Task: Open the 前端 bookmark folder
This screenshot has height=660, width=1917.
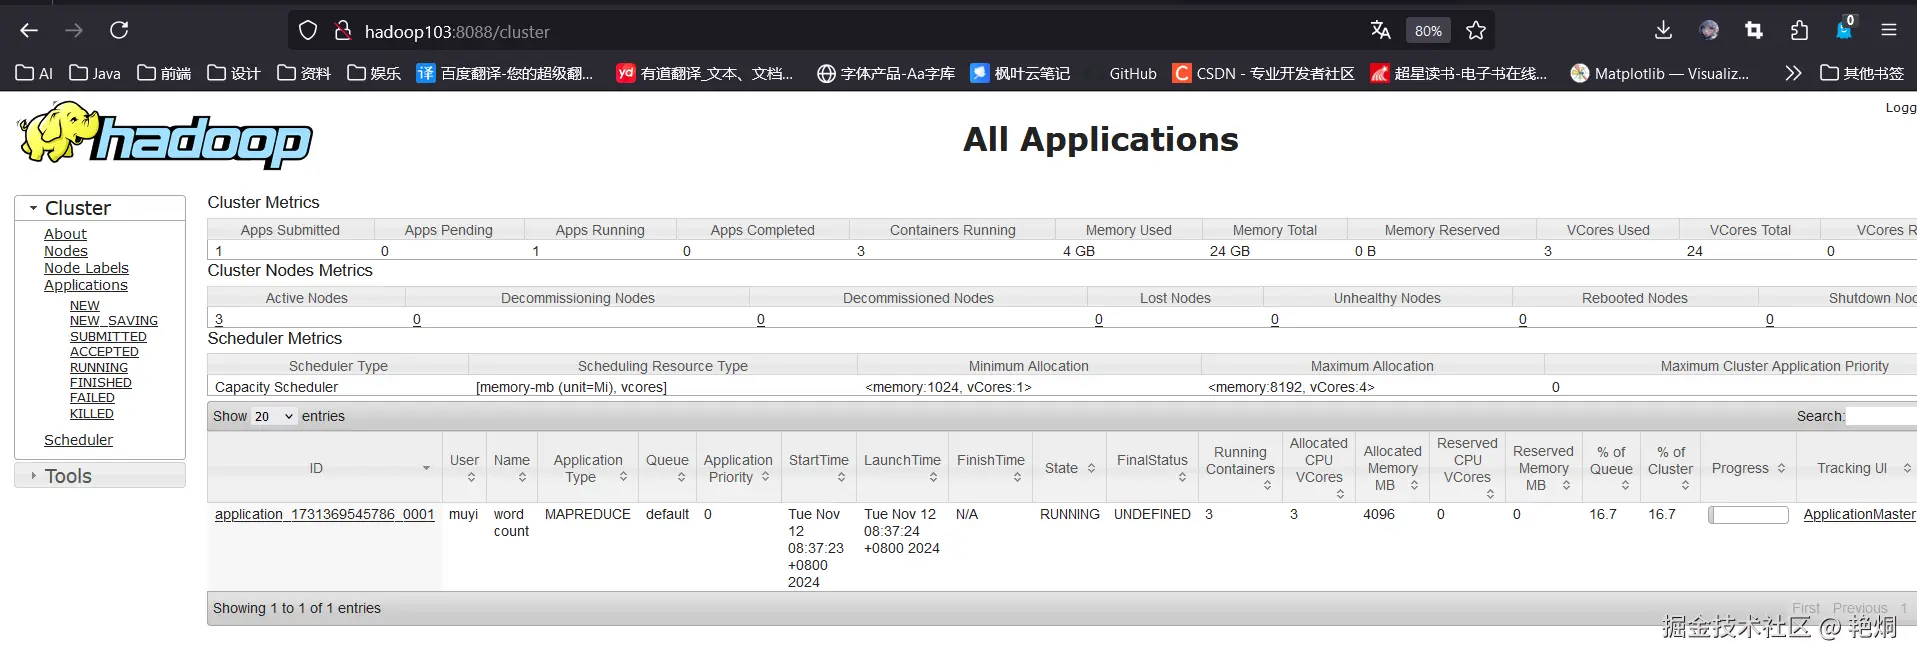Action: (164, 73)
